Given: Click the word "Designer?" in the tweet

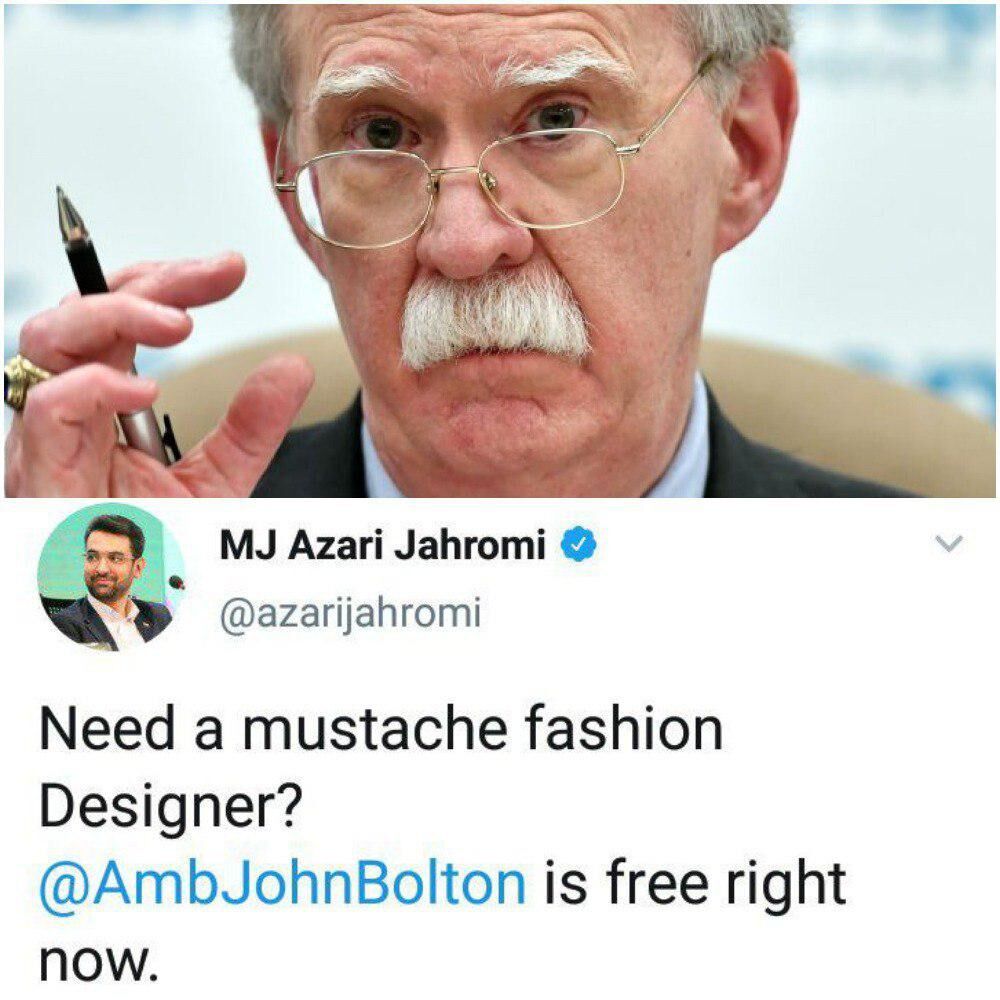Looking at the screenshot, I should click(x=170, y=807).
